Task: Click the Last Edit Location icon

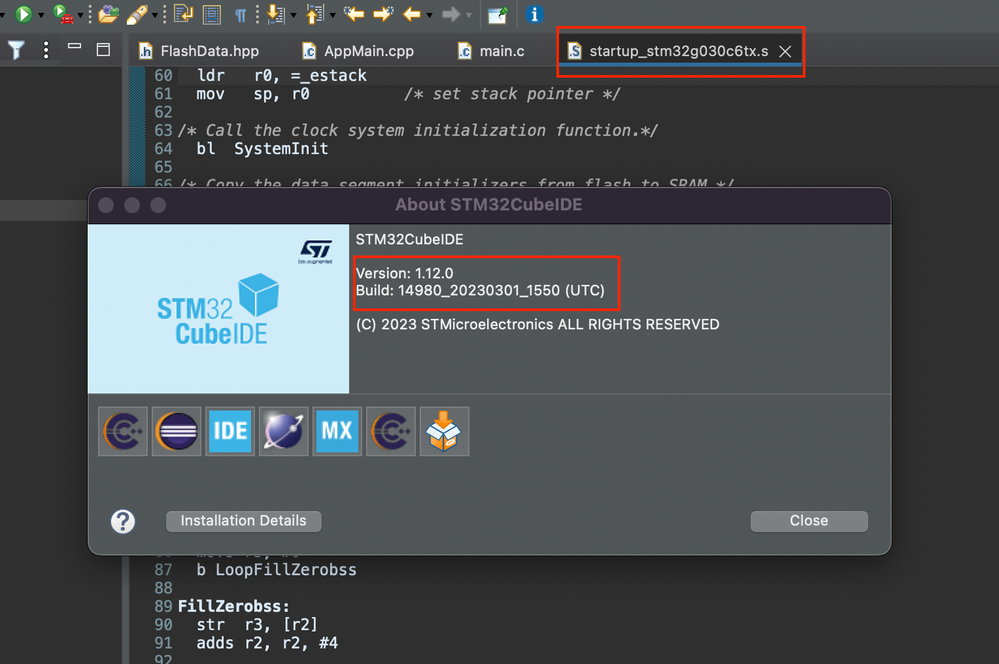Action: pyautogui.click(x=354, y=13)
